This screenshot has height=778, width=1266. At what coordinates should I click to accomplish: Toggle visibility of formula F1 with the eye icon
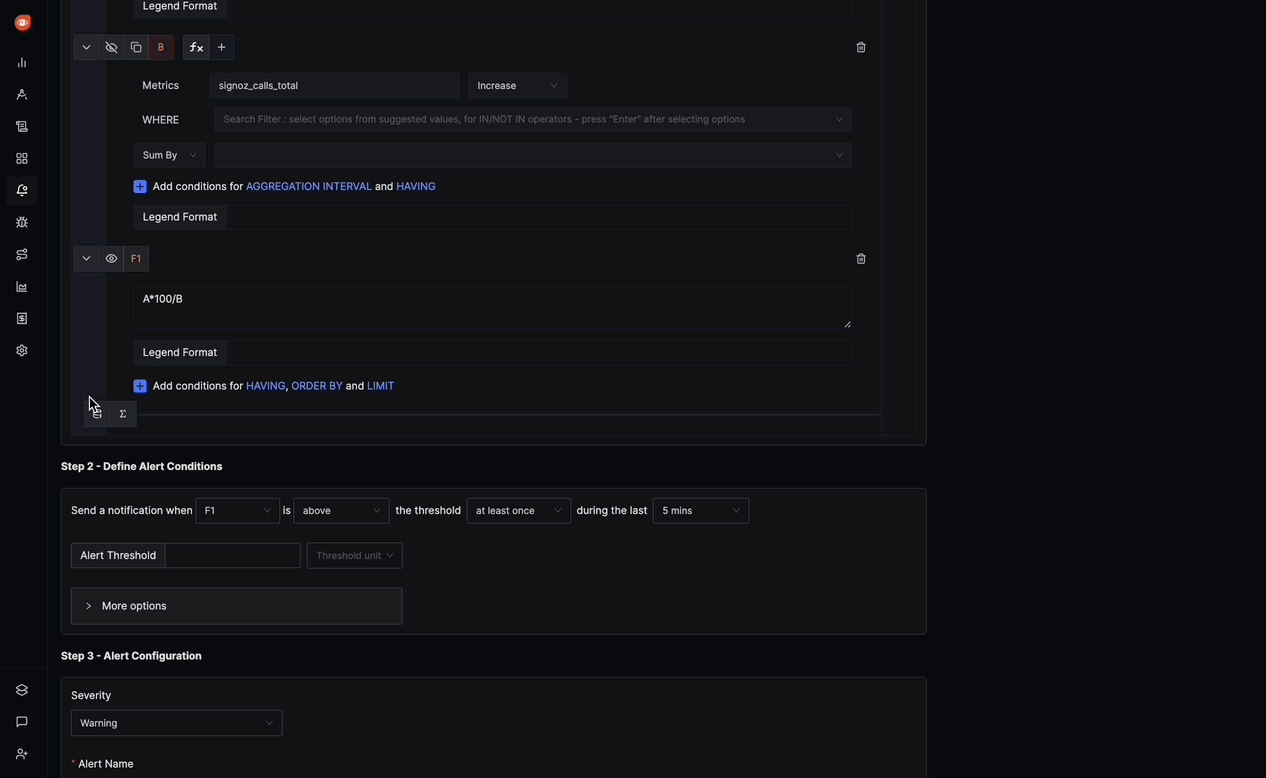pos(111,258)
